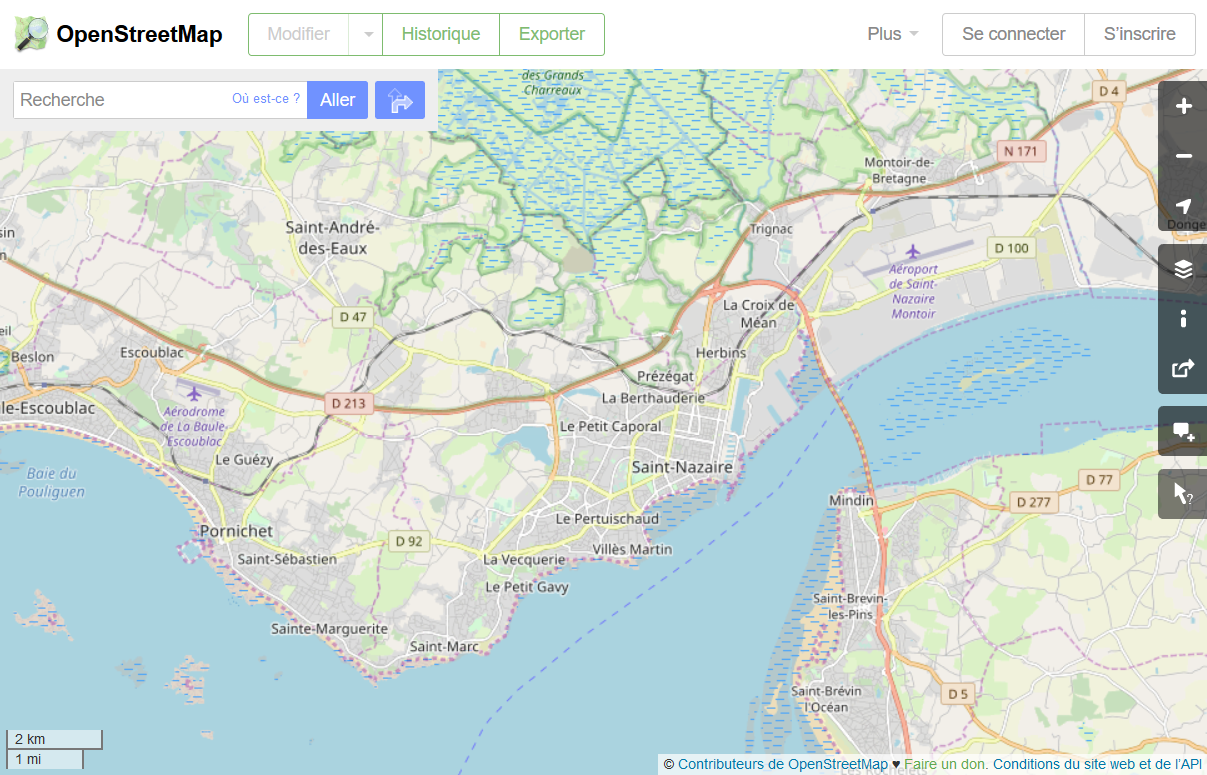Click the Mindin label
The image size is (1207, 775).
click(x=852, y=500)
